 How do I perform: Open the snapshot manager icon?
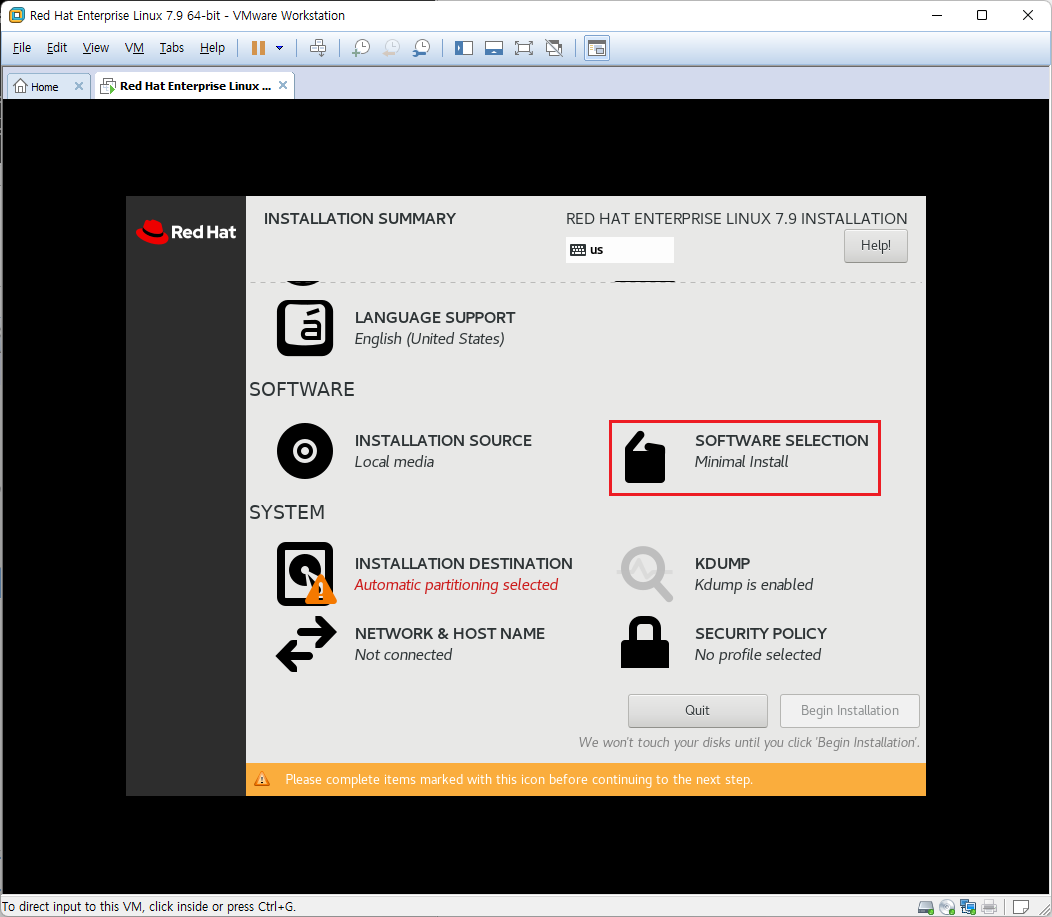[421, 48]
